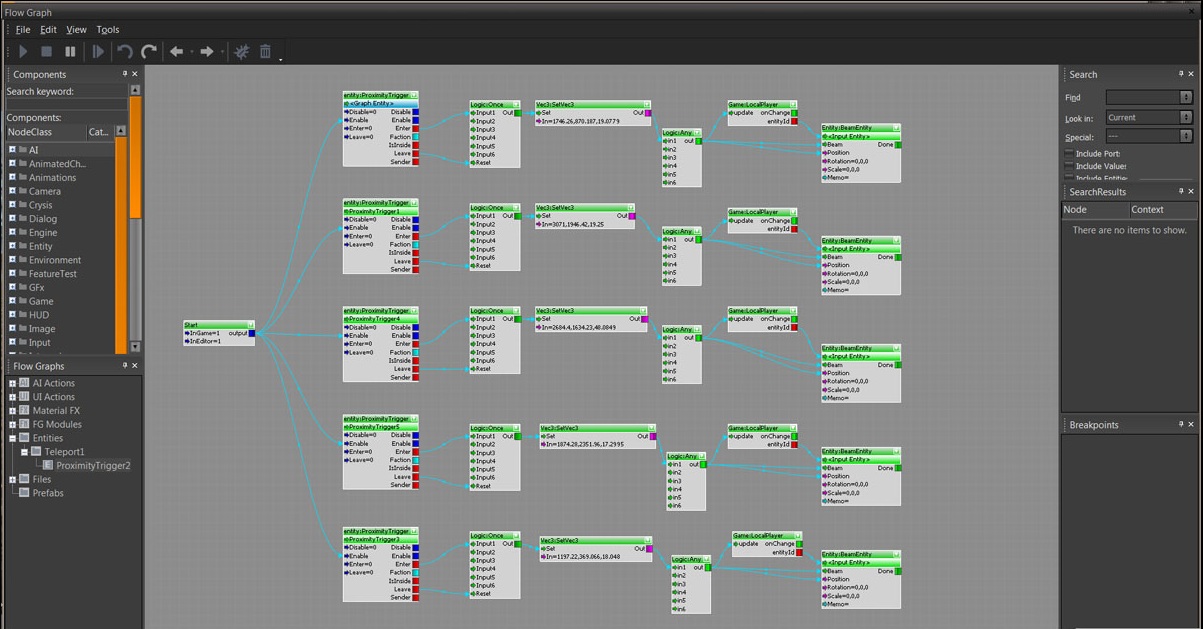Open the Find combo box dropdown
The width and height of the screenshot is (1203, 629).
(x=1186, y=97)
